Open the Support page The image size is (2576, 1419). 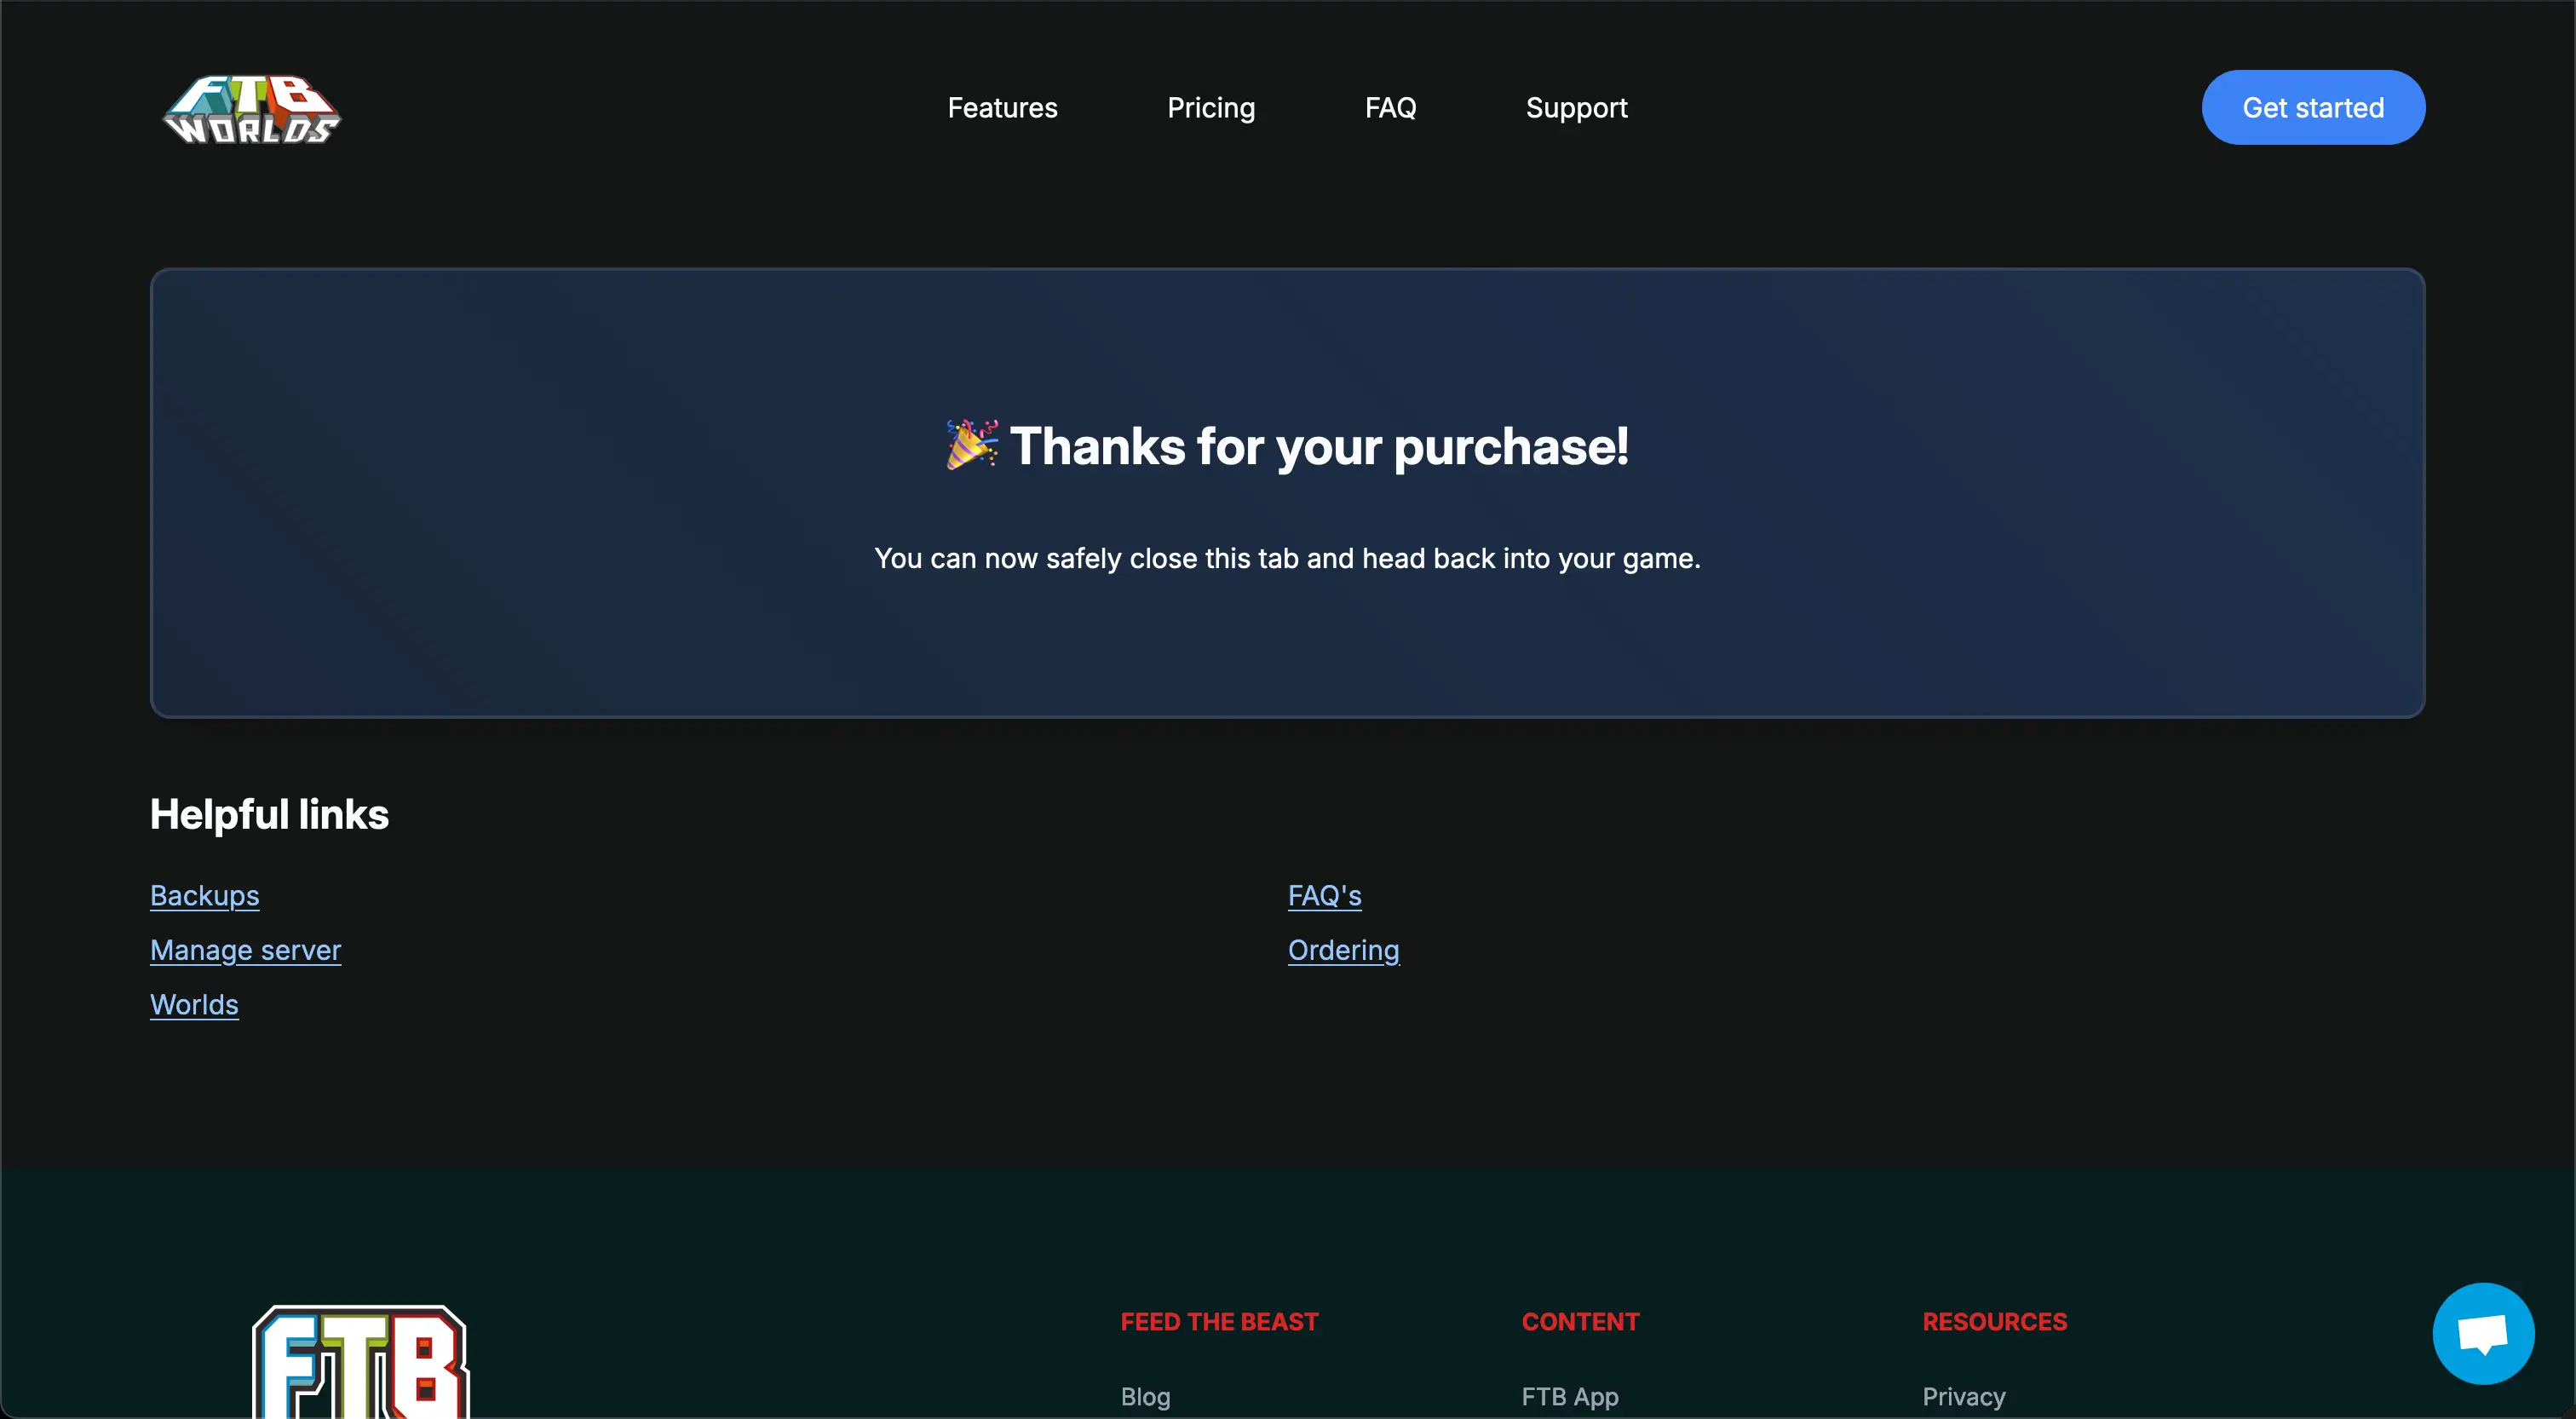coord(1576,107)
